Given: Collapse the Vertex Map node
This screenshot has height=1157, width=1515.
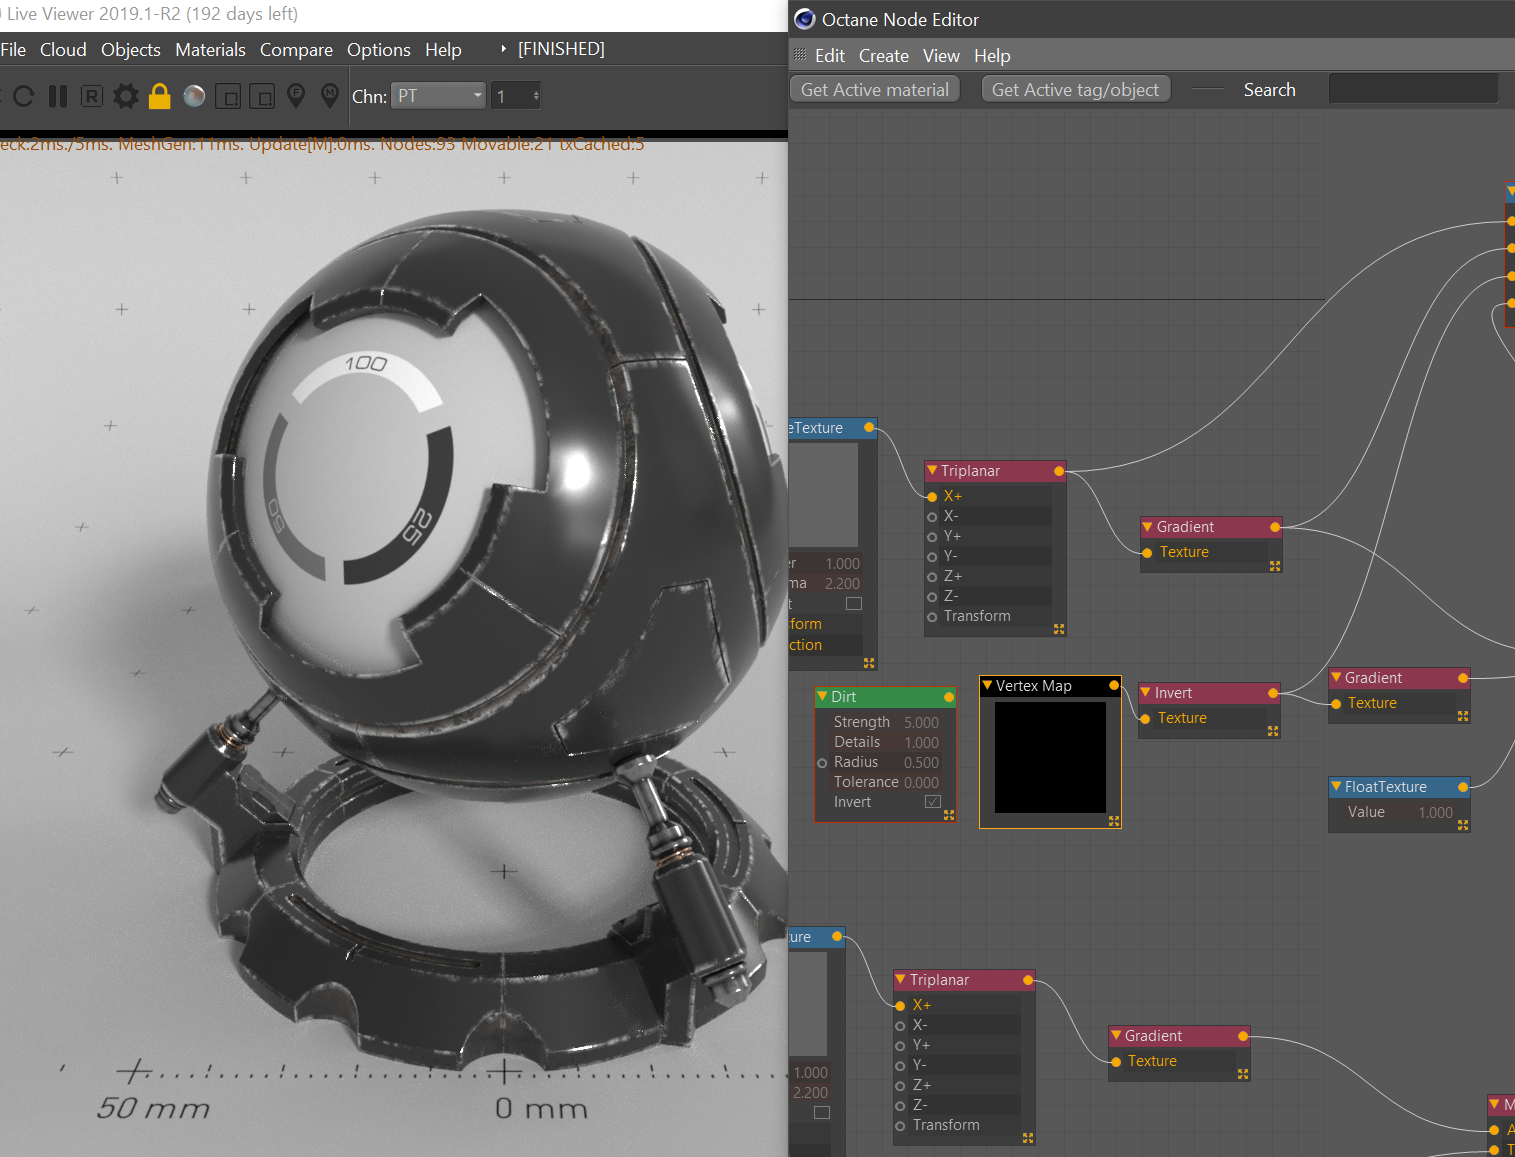Looking at the screenshot, I should pos(988,686).
